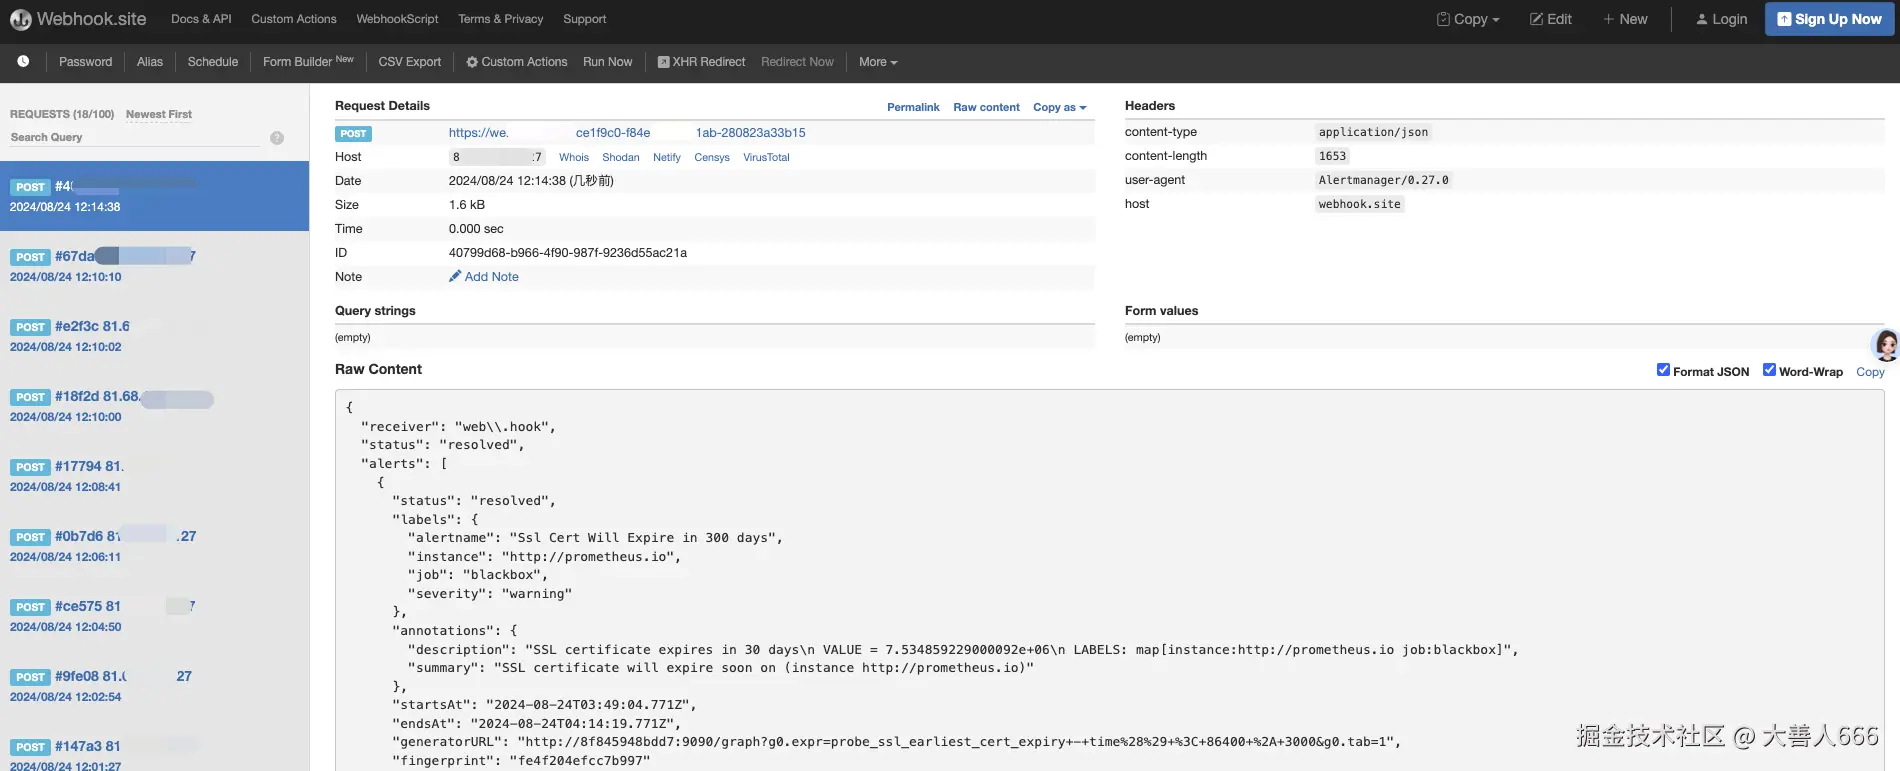Toggle request sort order Newest First
Screen dimensions: 1900x771
(159, 114)
